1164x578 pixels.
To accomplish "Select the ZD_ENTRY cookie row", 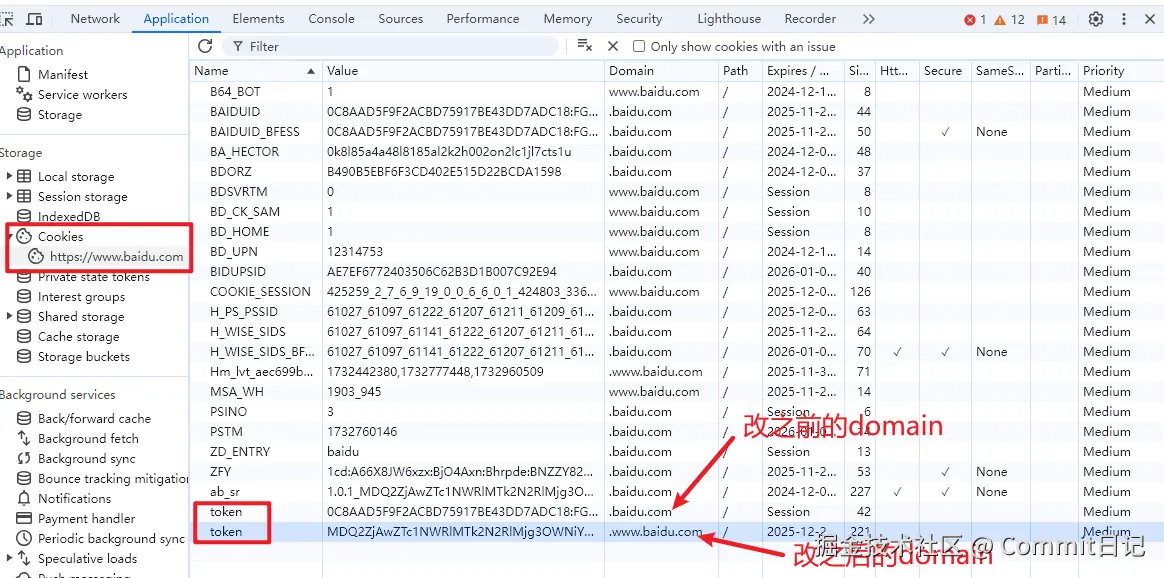I will pyautogui.click(x=676, y=452).
